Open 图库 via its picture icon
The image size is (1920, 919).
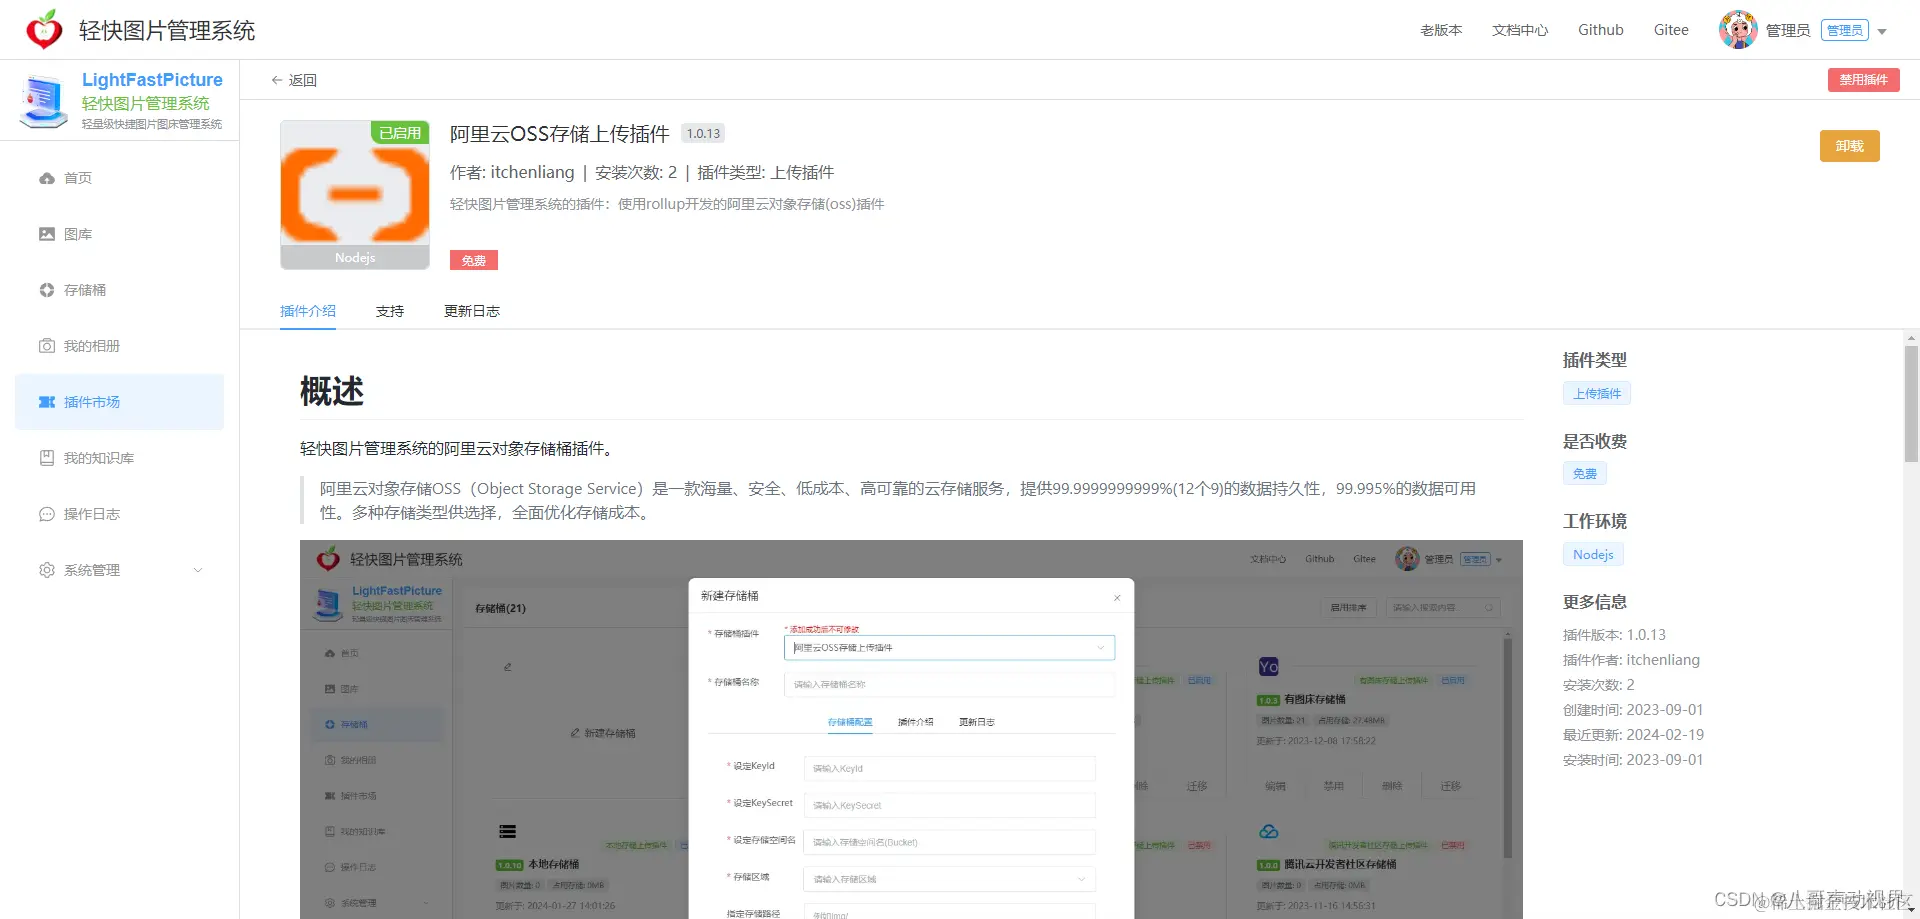point(47,233)
